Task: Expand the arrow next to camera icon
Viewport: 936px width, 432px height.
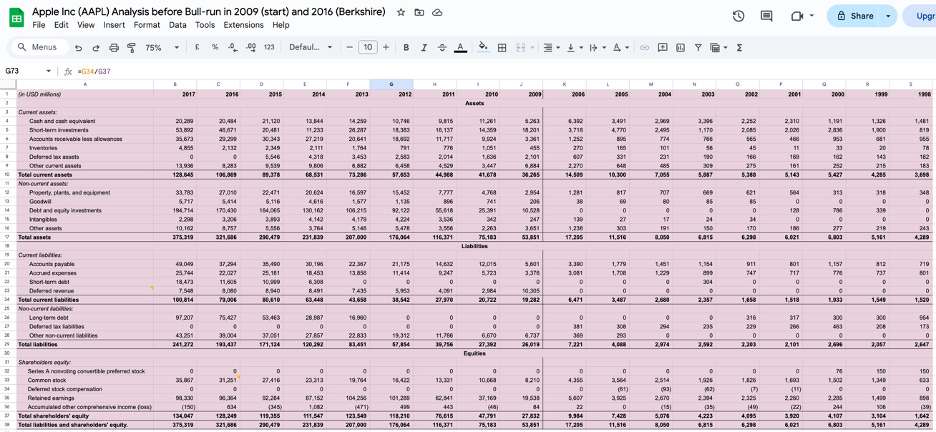Action: [810, 17]
